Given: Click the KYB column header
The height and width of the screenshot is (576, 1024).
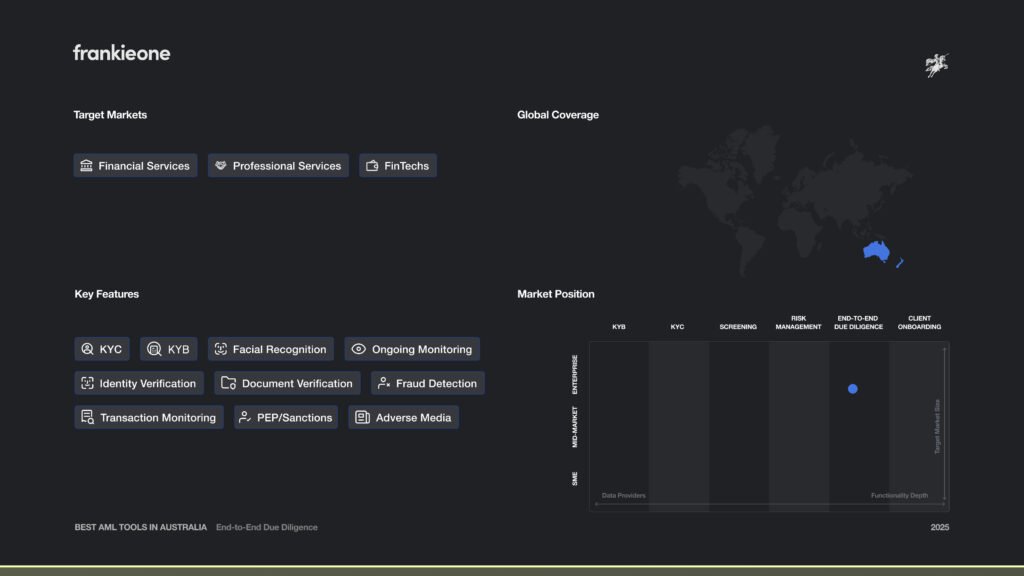Looking at the screenshot, I should pyautogui.click(x=618, y=327).
